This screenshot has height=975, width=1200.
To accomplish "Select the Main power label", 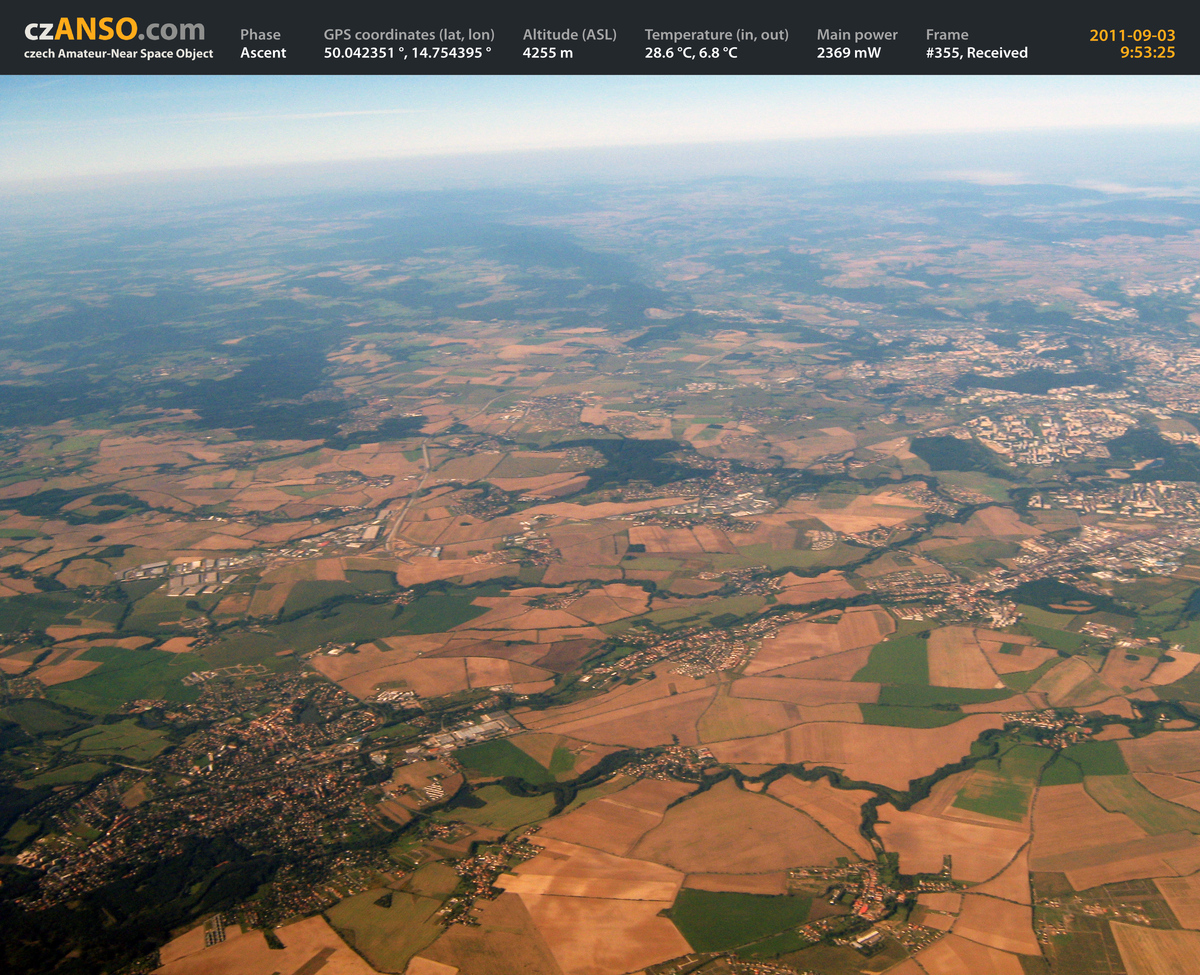I will pyautogui.click(x=857, y=35).
